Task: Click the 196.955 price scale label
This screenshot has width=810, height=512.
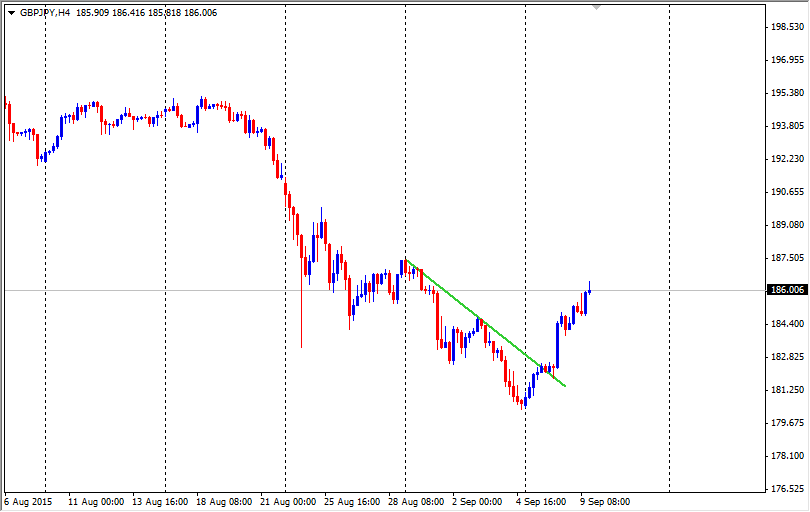Action: click(x=787, y=60)
